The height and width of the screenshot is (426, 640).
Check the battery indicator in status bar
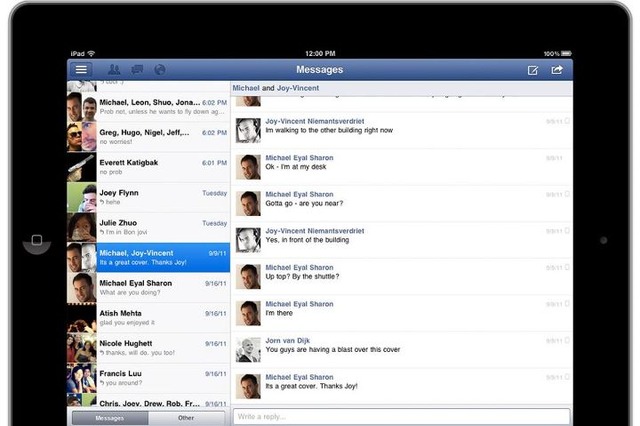pos(566,53)
